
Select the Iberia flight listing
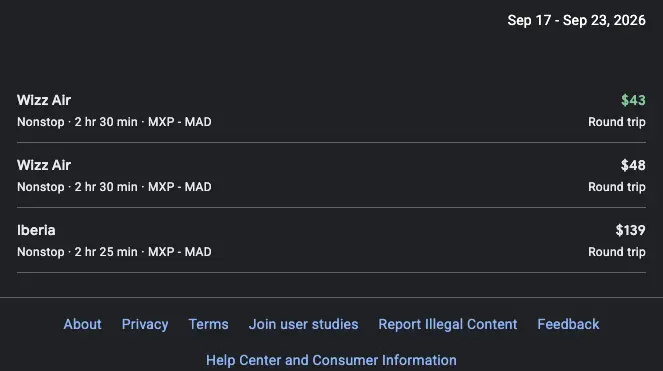[x=331, y=240]
